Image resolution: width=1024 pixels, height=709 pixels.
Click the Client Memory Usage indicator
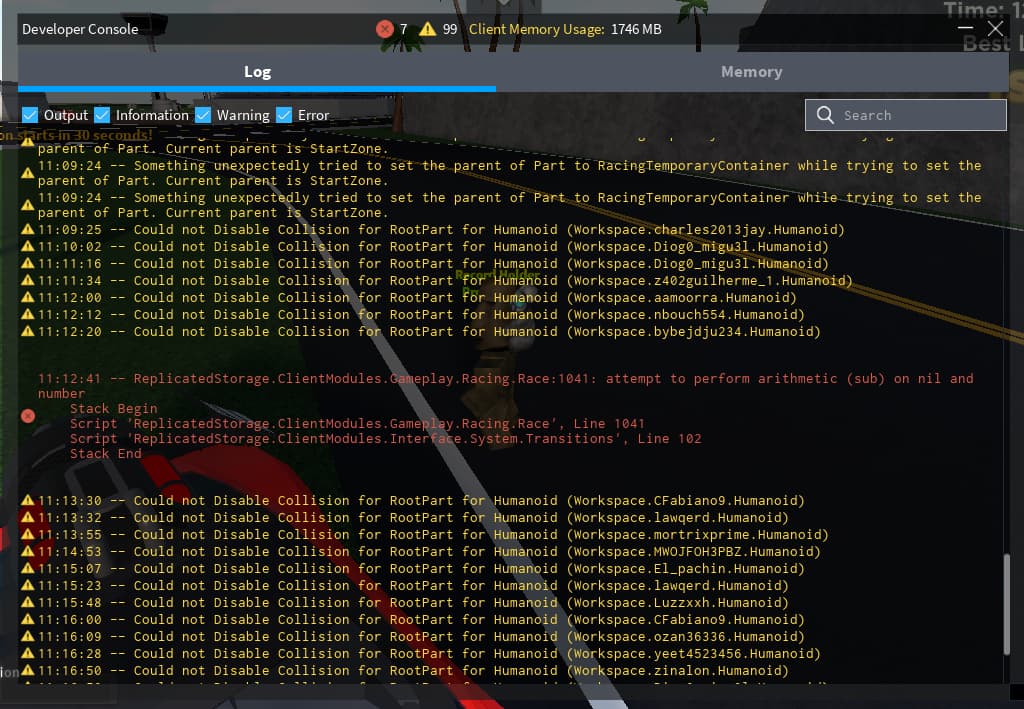coord(555,29)
